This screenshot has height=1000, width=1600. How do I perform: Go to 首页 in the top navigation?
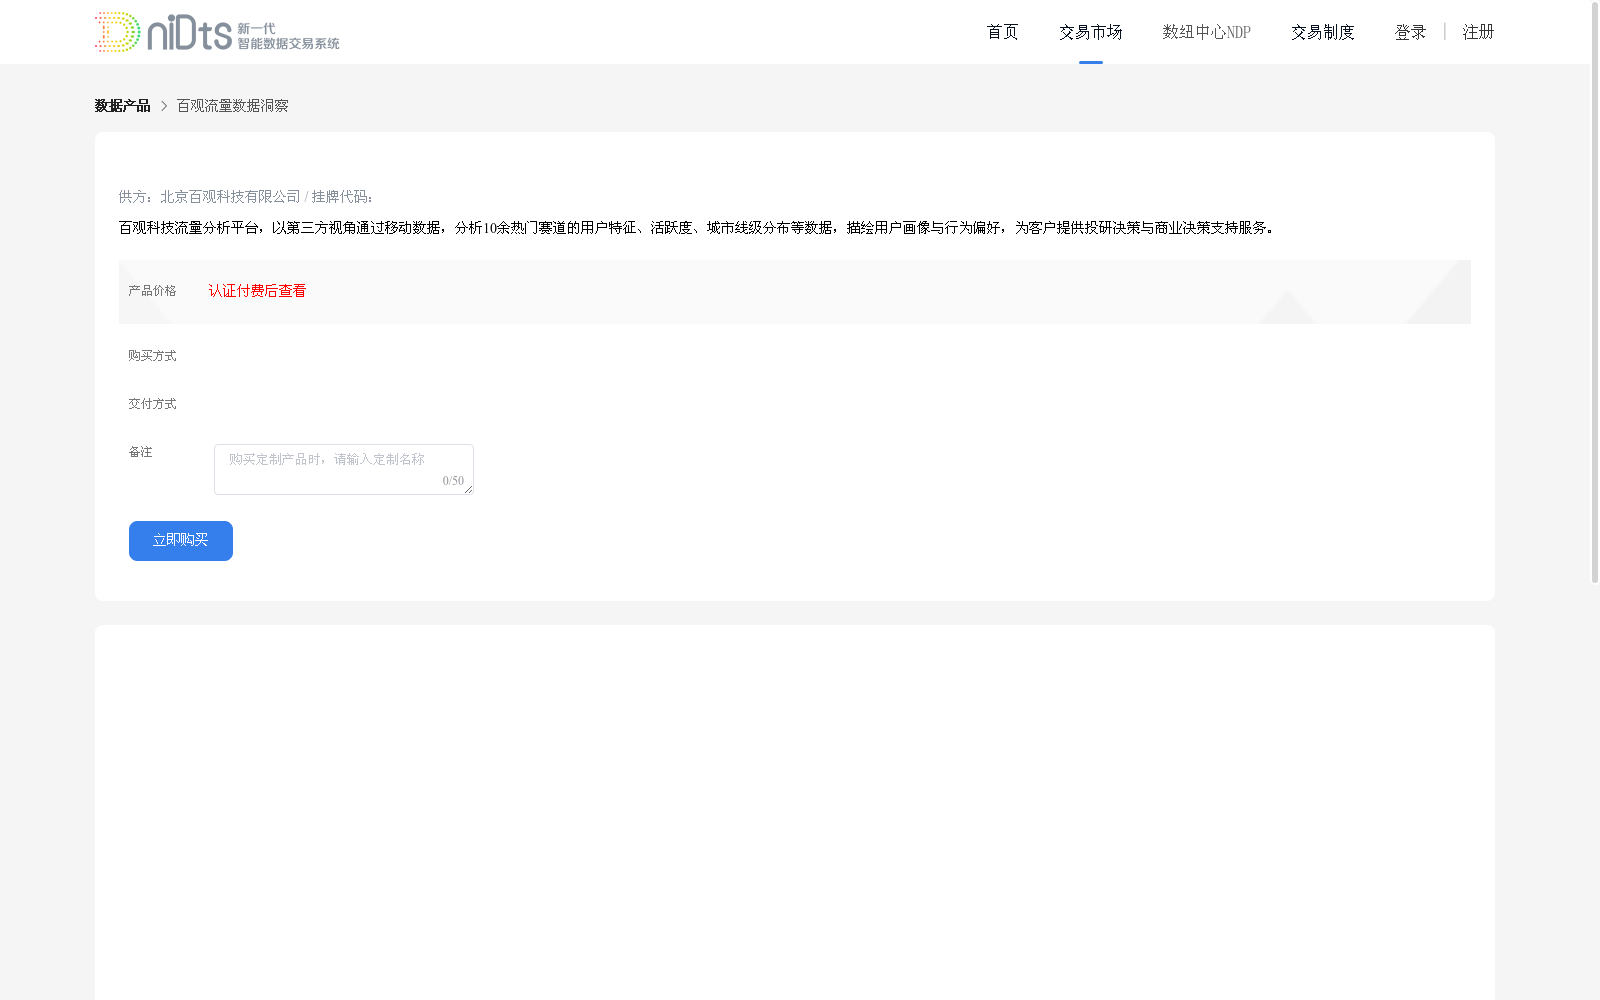click(x=1002, y=32)
